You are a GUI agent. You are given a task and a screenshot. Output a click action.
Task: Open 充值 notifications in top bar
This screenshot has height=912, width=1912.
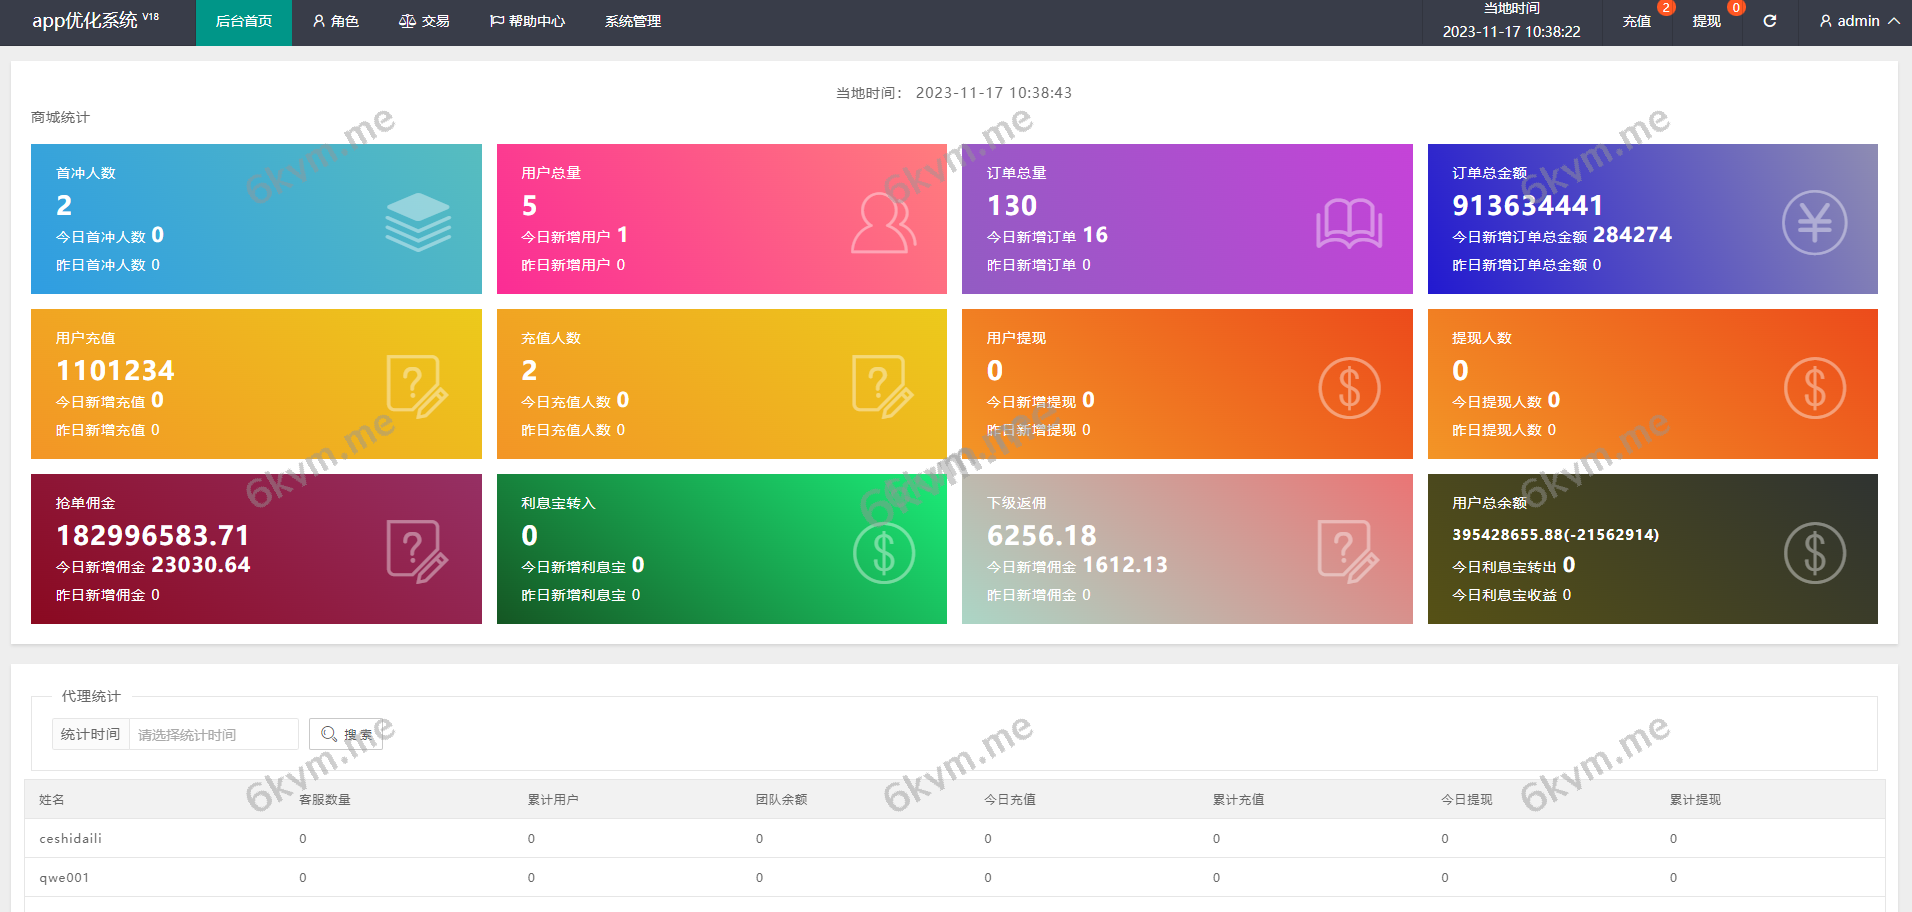tap(1637, 21)
